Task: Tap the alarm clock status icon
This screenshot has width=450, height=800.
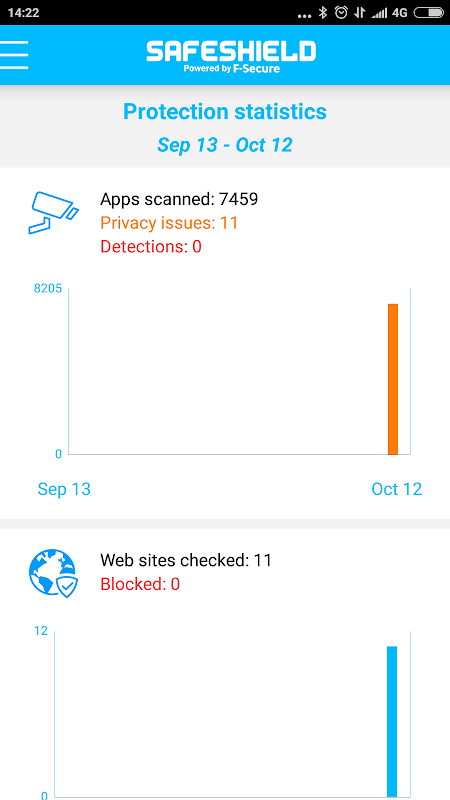Action: (341, 13)
